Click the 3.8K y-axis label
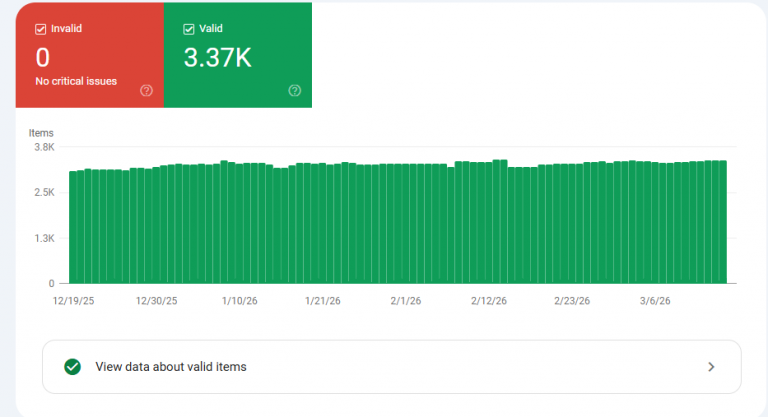Viewport: 768px width, 417px height. pos(44,147)
